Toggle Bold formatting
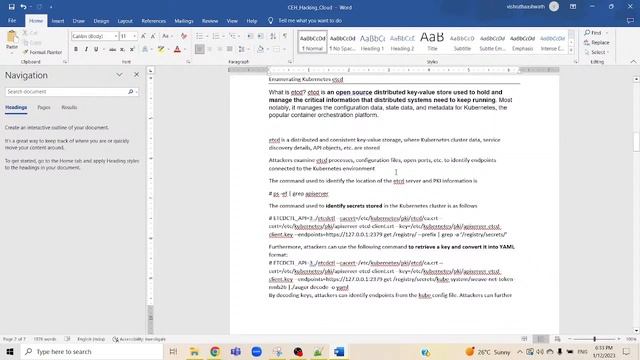 (x=76, y=49)
